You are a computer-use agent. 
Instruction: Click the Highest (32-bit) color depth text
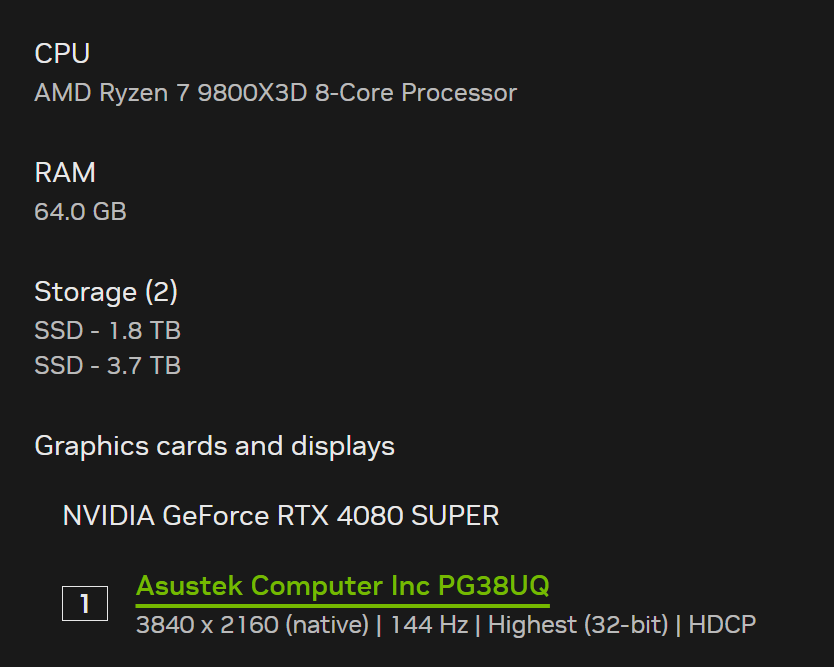(x=577, y=625)
